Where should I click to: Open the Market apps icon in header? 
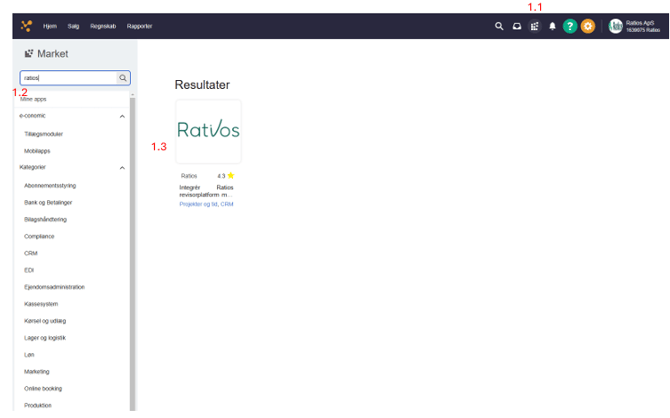[534, 26]
